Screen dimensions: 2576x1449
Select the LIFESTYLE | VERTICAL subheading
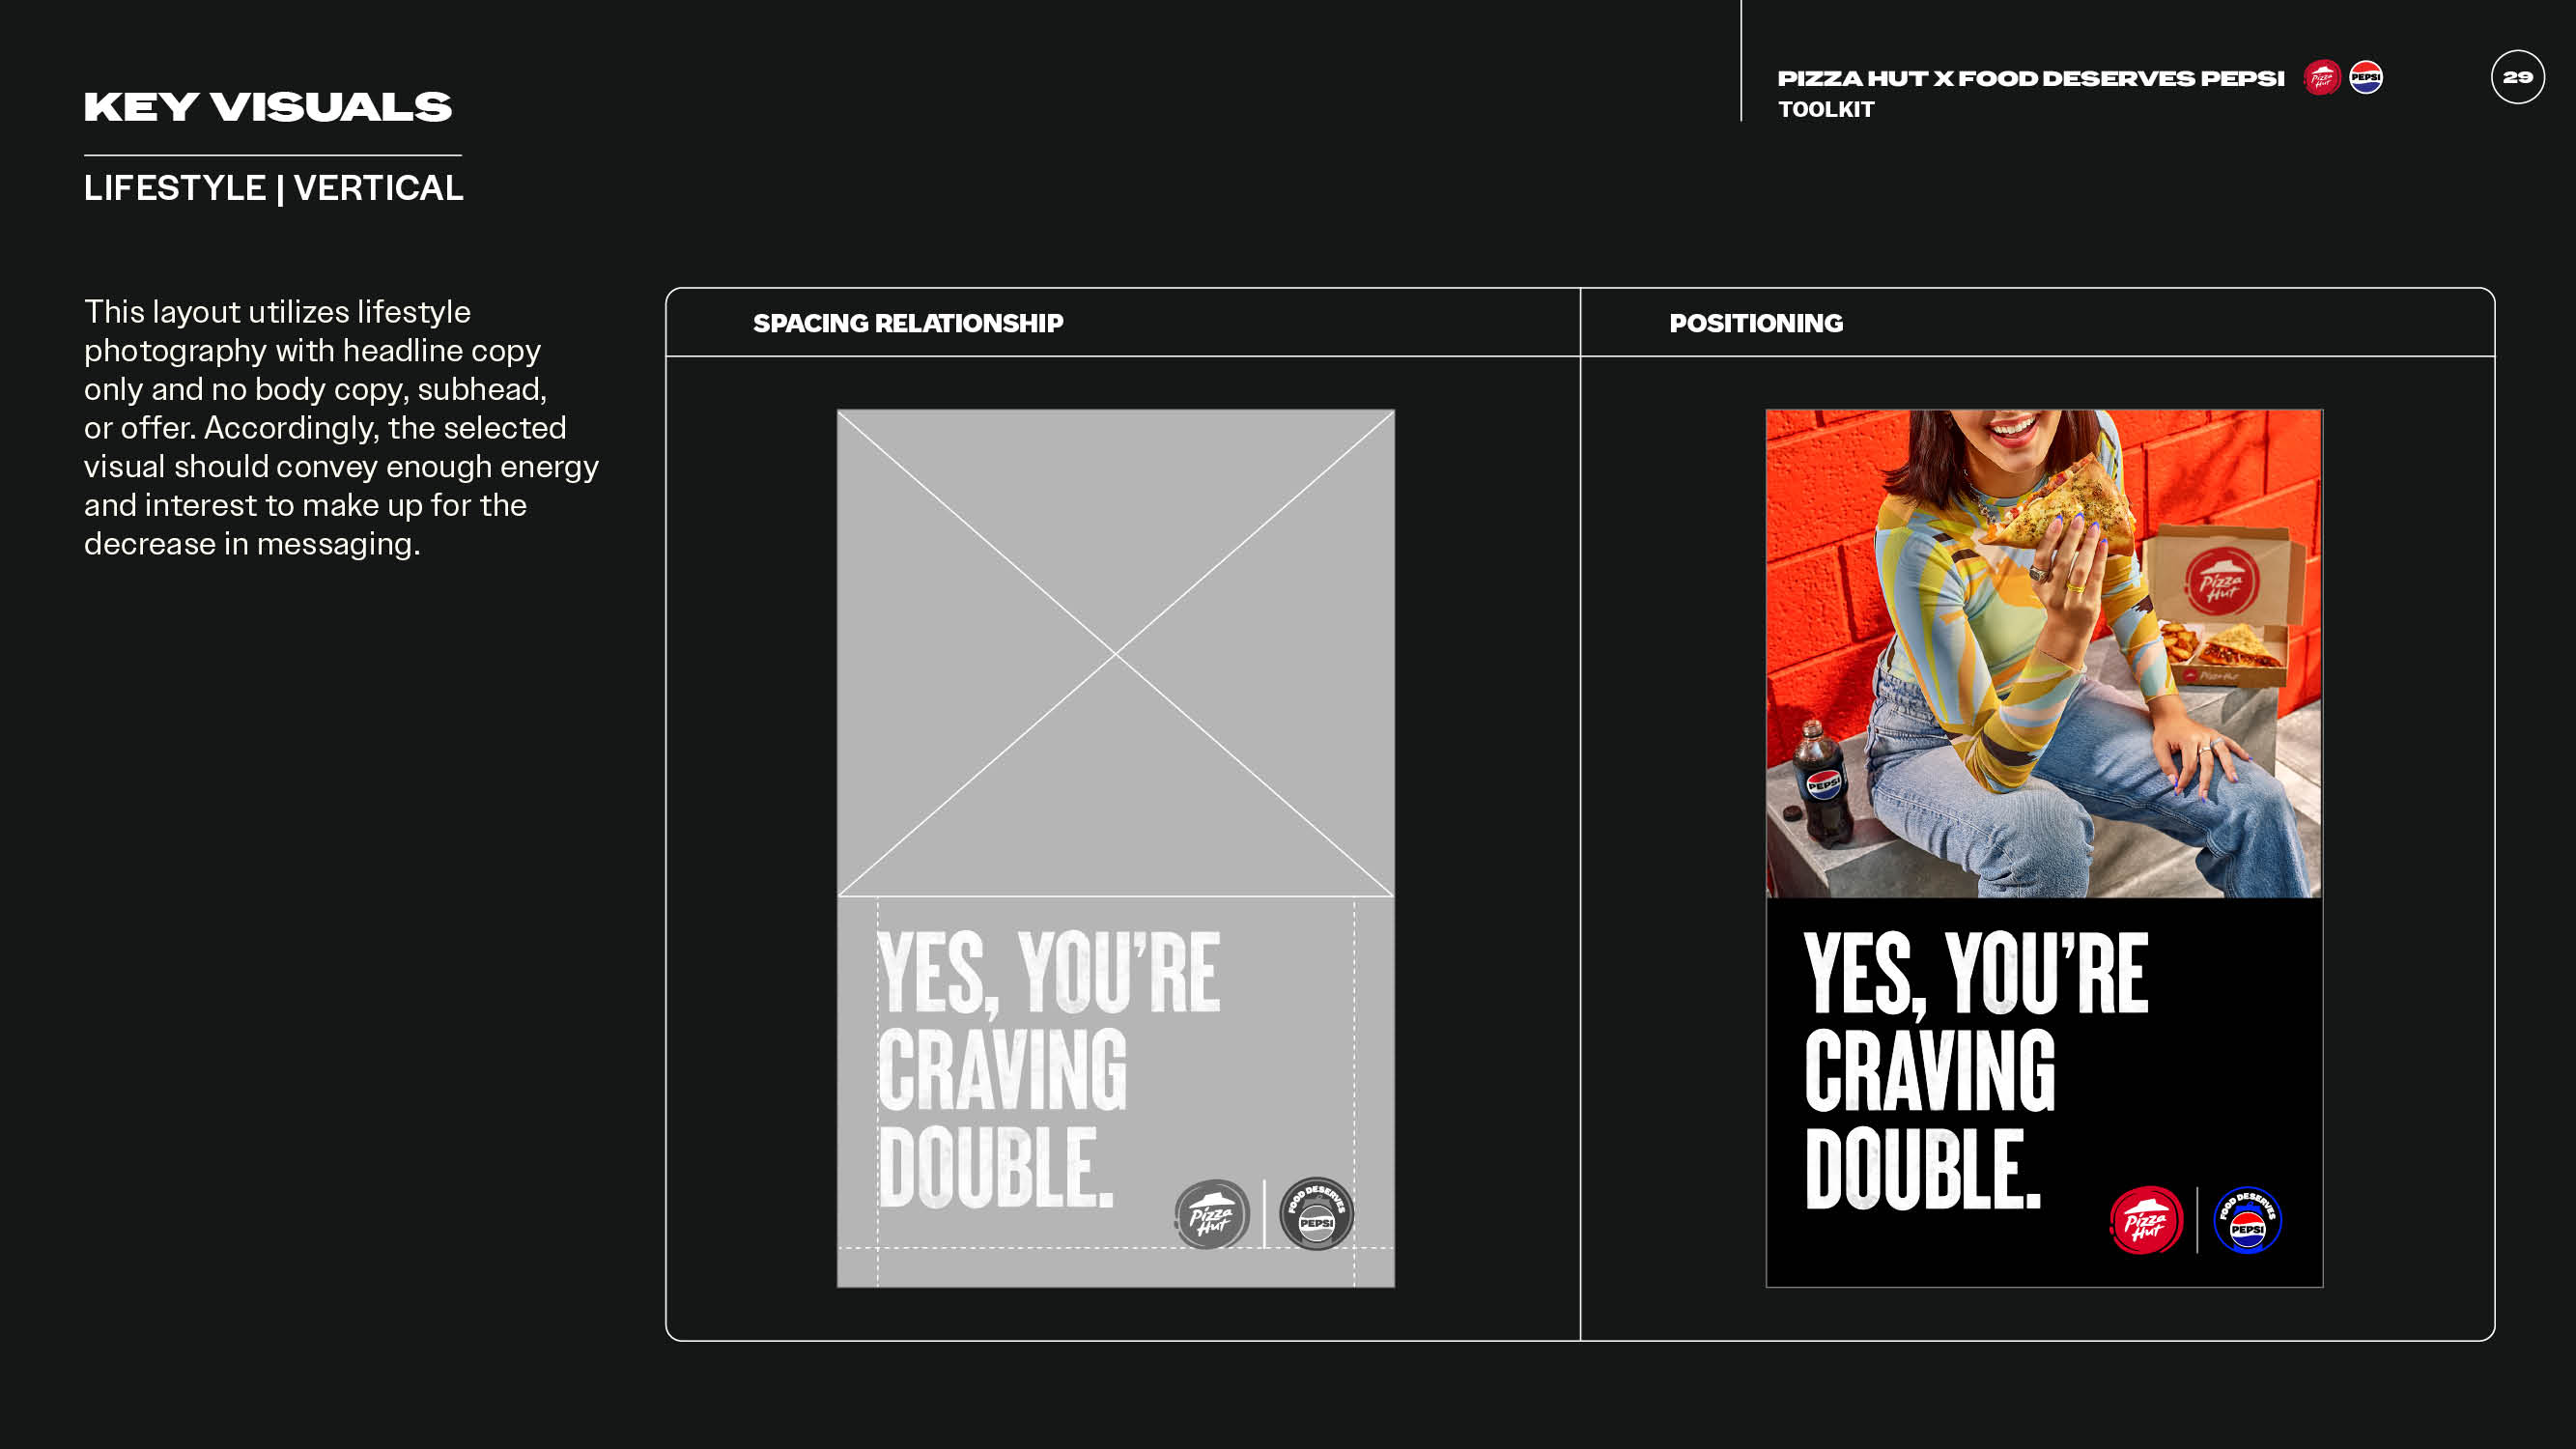click(x=273, y=188)
